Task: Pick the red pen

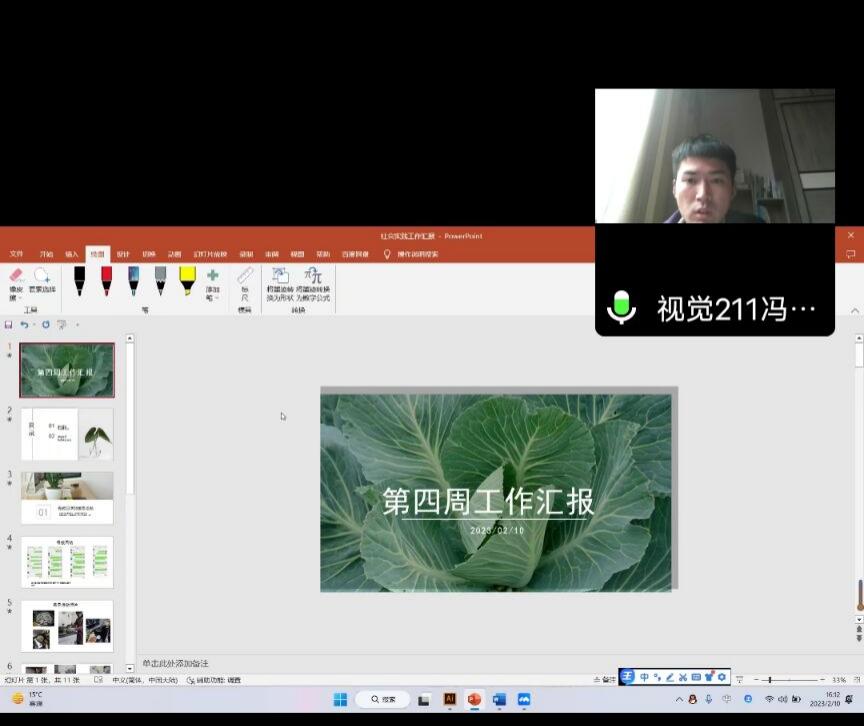Action: coord(106,280)
